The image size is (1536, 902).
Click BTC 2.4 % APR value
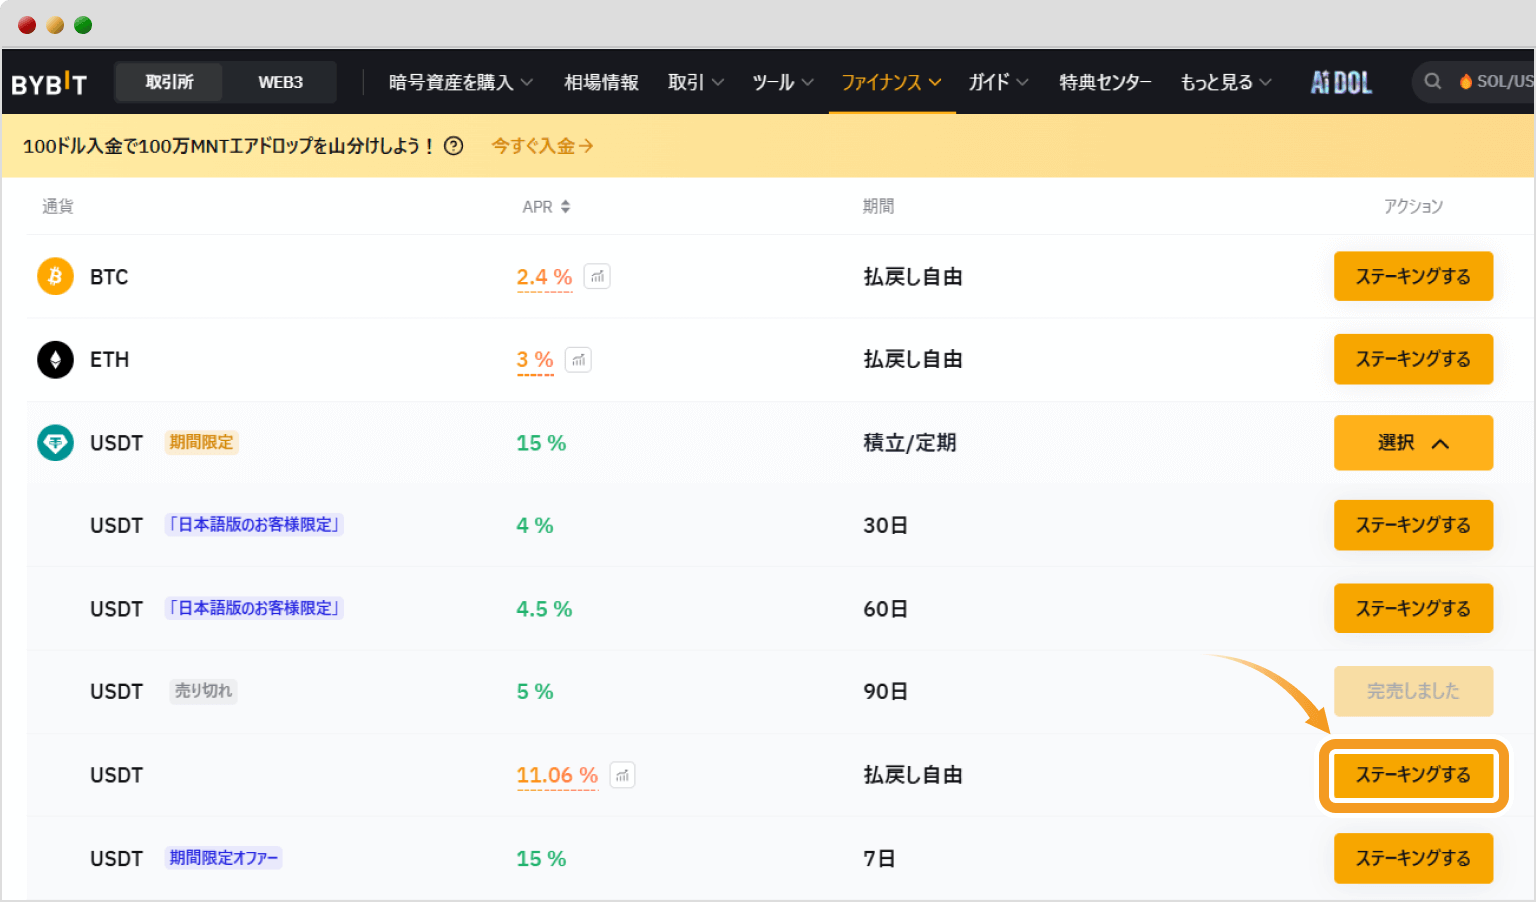coord(544,277)
